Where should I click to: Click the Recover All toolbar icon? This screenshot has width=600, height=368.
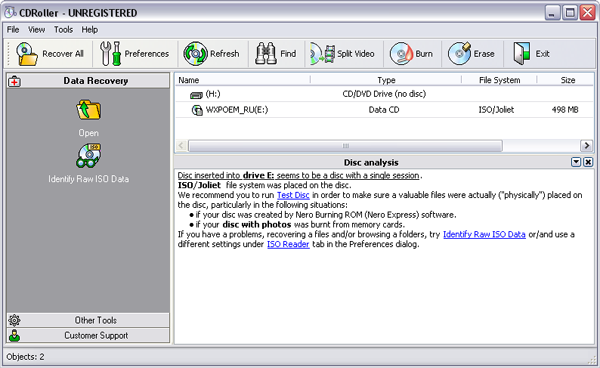pos(26,54)
